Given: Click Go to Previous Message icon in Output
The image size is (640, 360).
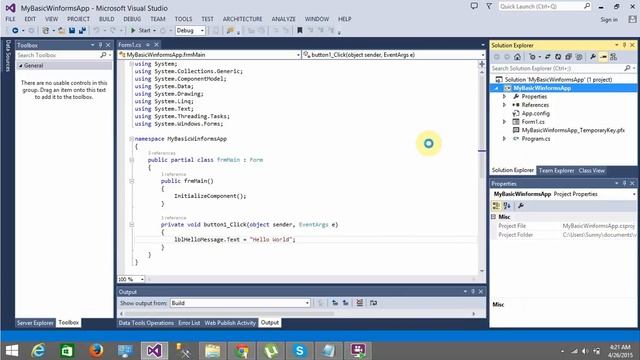Looking at the screenshot, I should point(335,303).
